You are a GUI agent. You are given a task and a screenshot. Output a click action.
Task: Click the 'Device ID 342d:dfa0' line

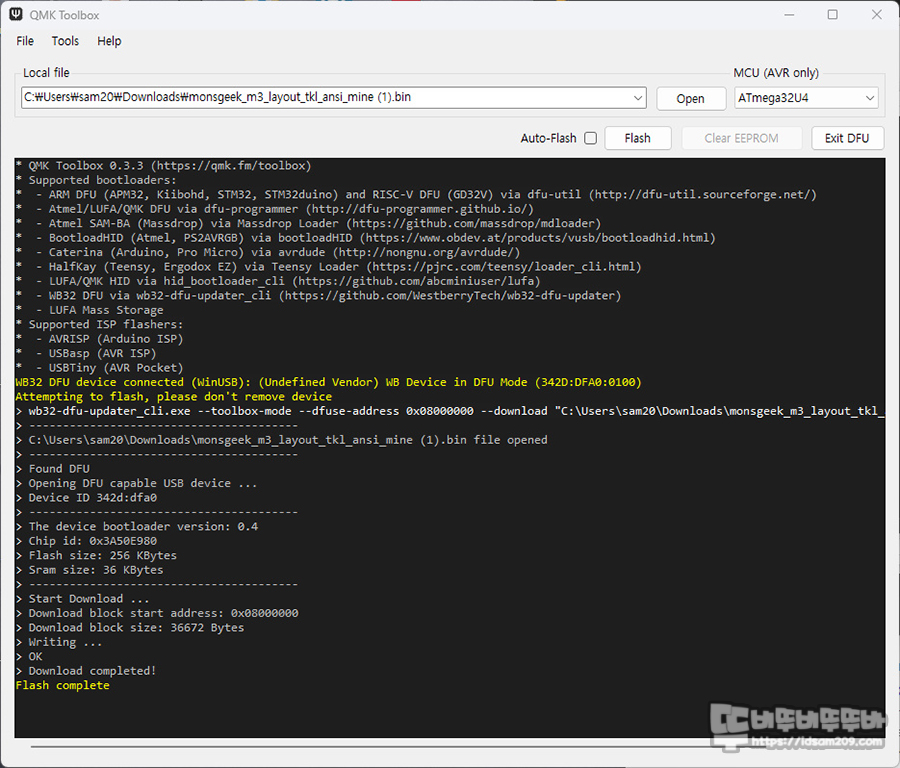click(x=86, y=498)
